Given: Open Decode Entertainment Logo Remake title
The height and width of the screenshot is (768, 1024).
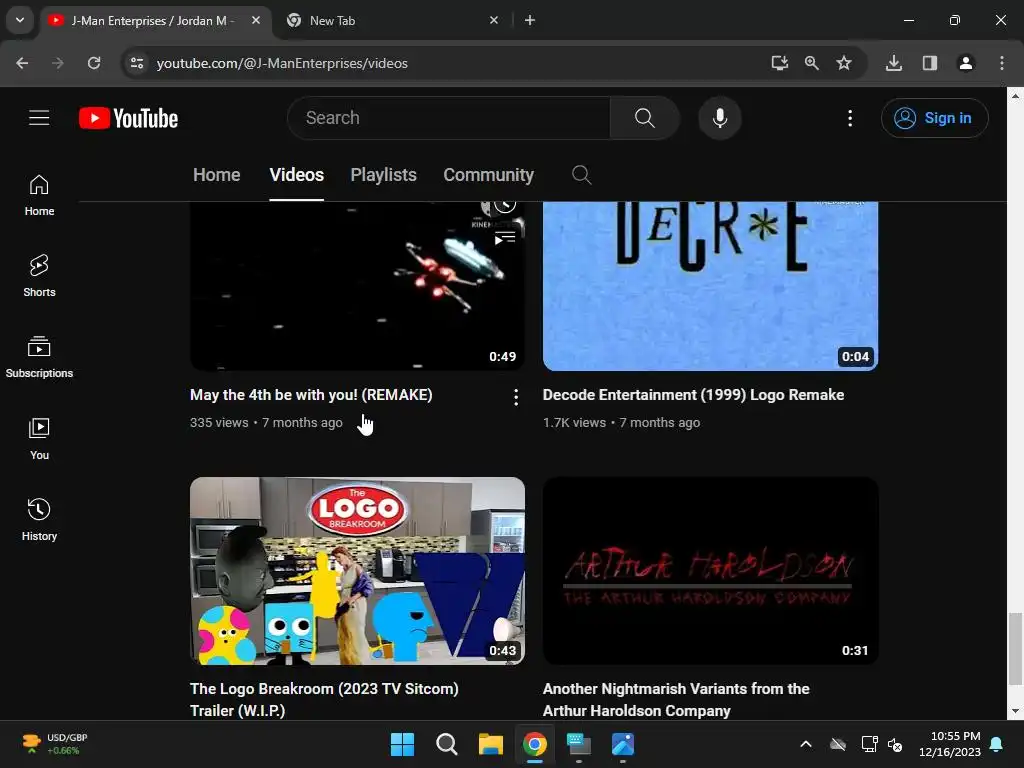Looking at the screenshot, I should pos(694,395).
